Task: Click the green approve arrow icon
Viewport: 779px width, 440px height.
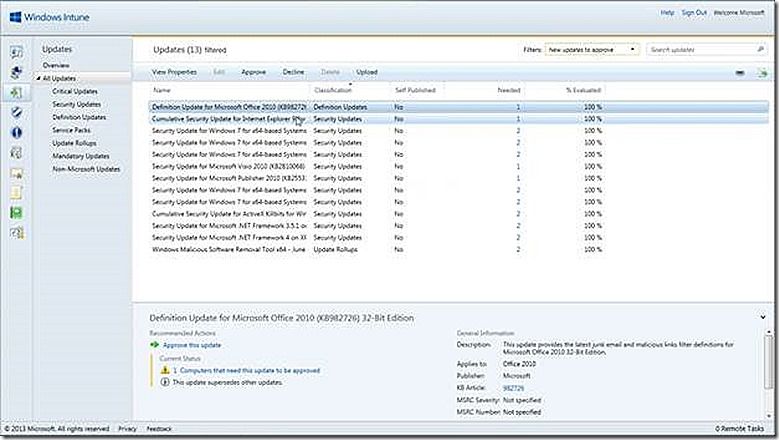Action: [x=155, y=345]
